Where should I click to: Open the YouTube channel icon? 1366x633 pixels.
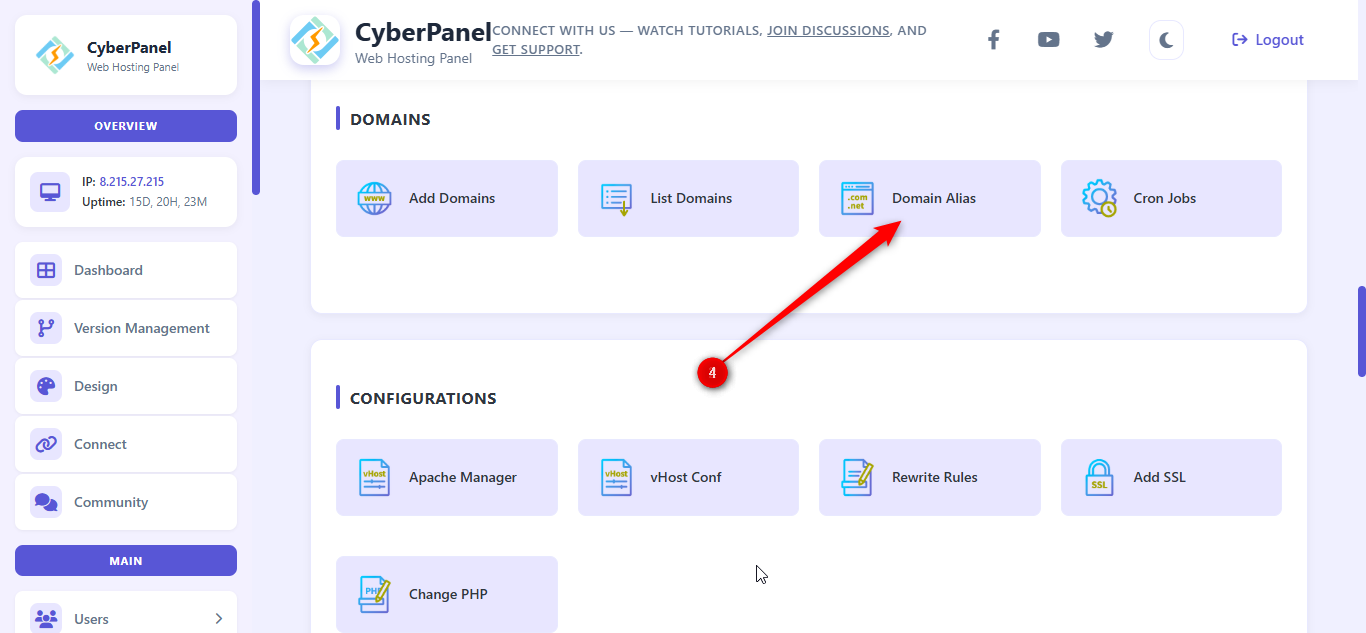pos(1048,40)
